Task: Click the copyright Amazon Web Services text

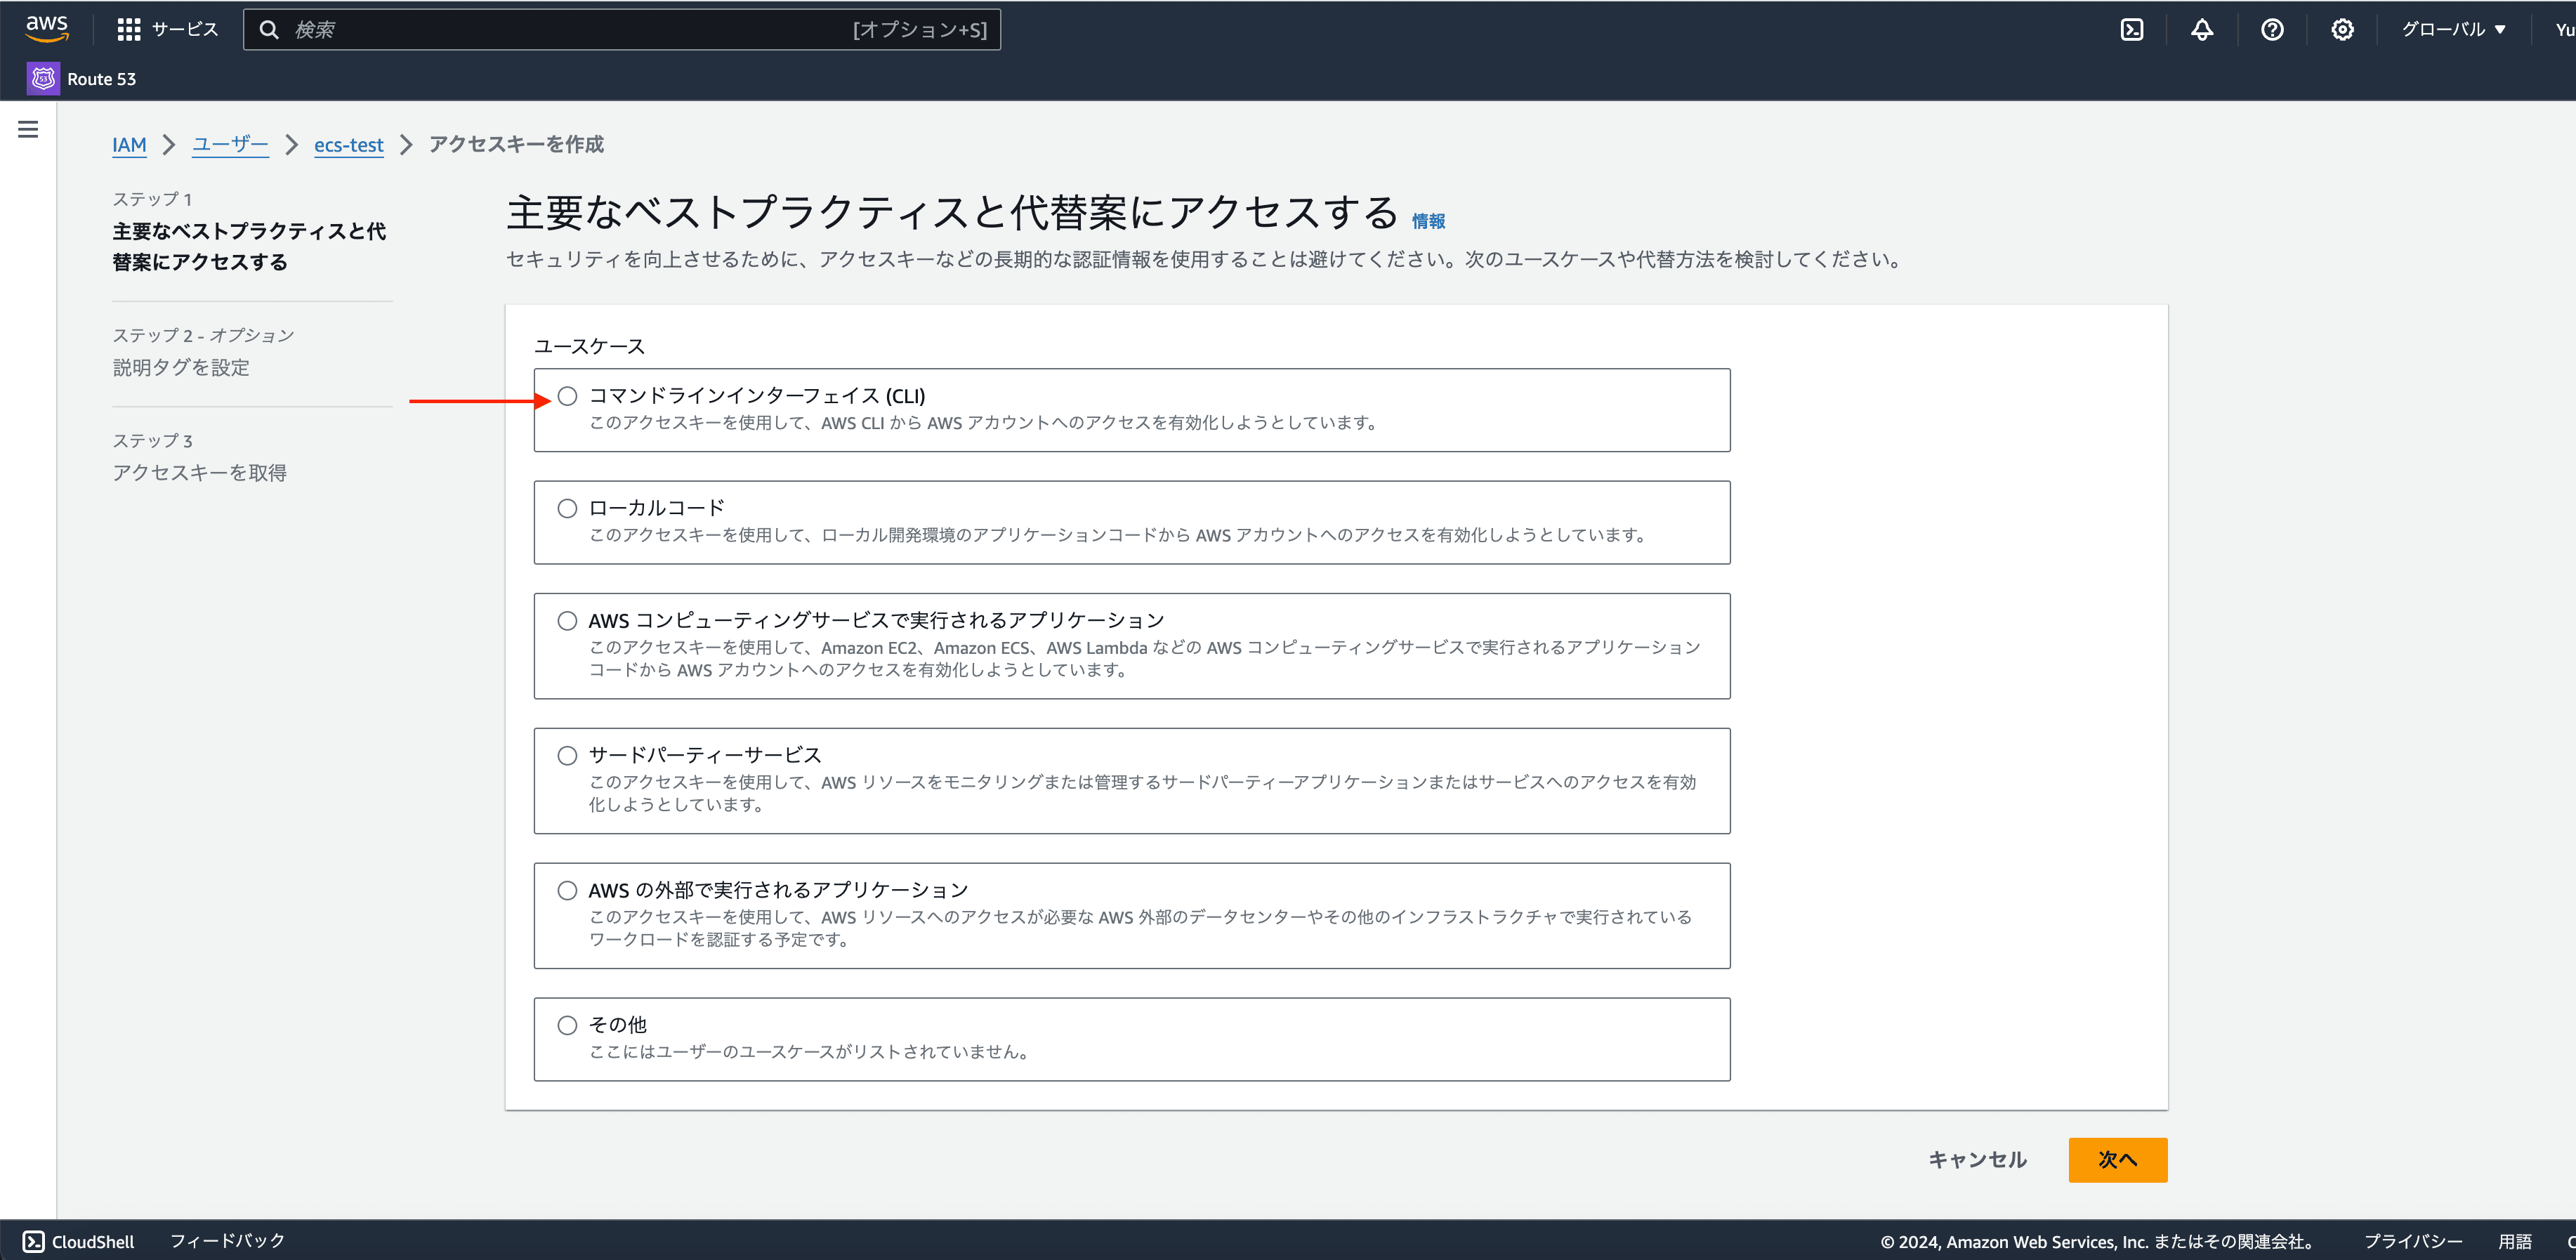Action: [x=2098, y=1241]
